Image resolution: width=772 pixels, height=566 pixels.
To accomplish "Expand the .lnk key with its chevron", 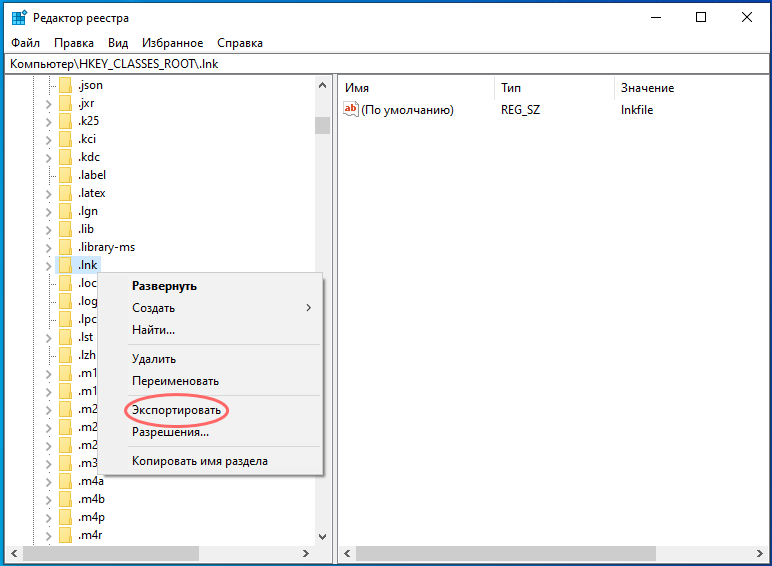I will click(x=48, y=266).
